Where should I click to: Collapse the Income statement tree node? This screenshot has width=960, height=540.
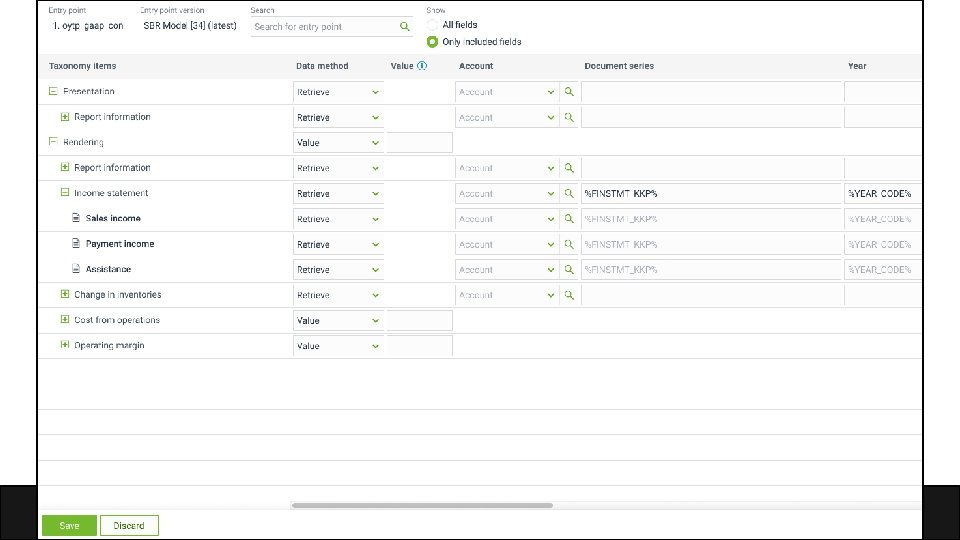click(65, 193)
